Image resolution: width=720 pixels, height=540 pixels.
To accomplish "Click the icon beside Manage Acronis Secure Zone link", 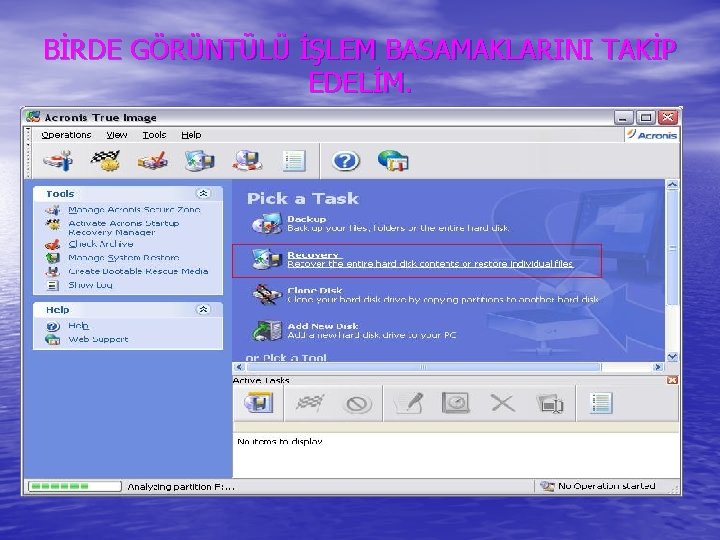I will pos(53,210).
